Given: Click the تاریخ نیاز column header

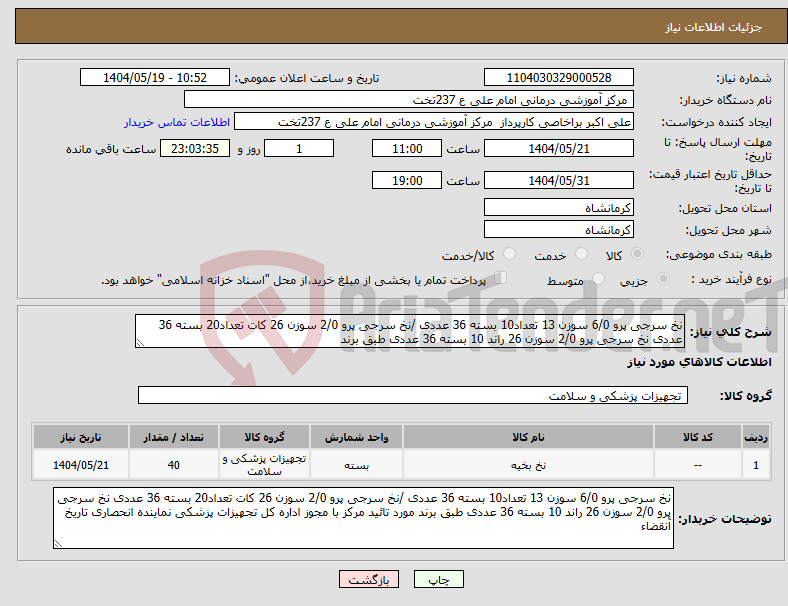Looking at the screenshot, I should [x=81, y=437].
